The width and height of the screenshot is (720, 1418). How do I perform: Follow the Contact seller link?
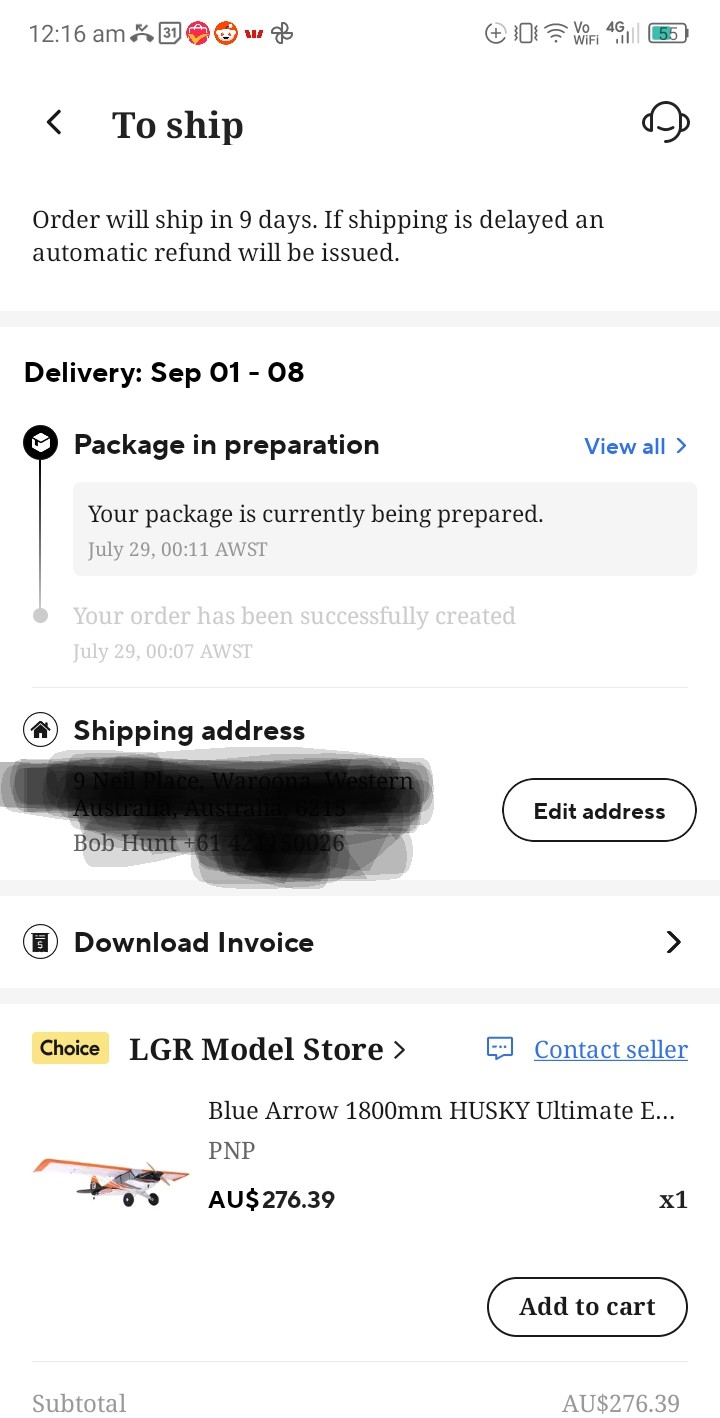point(611,1049)
